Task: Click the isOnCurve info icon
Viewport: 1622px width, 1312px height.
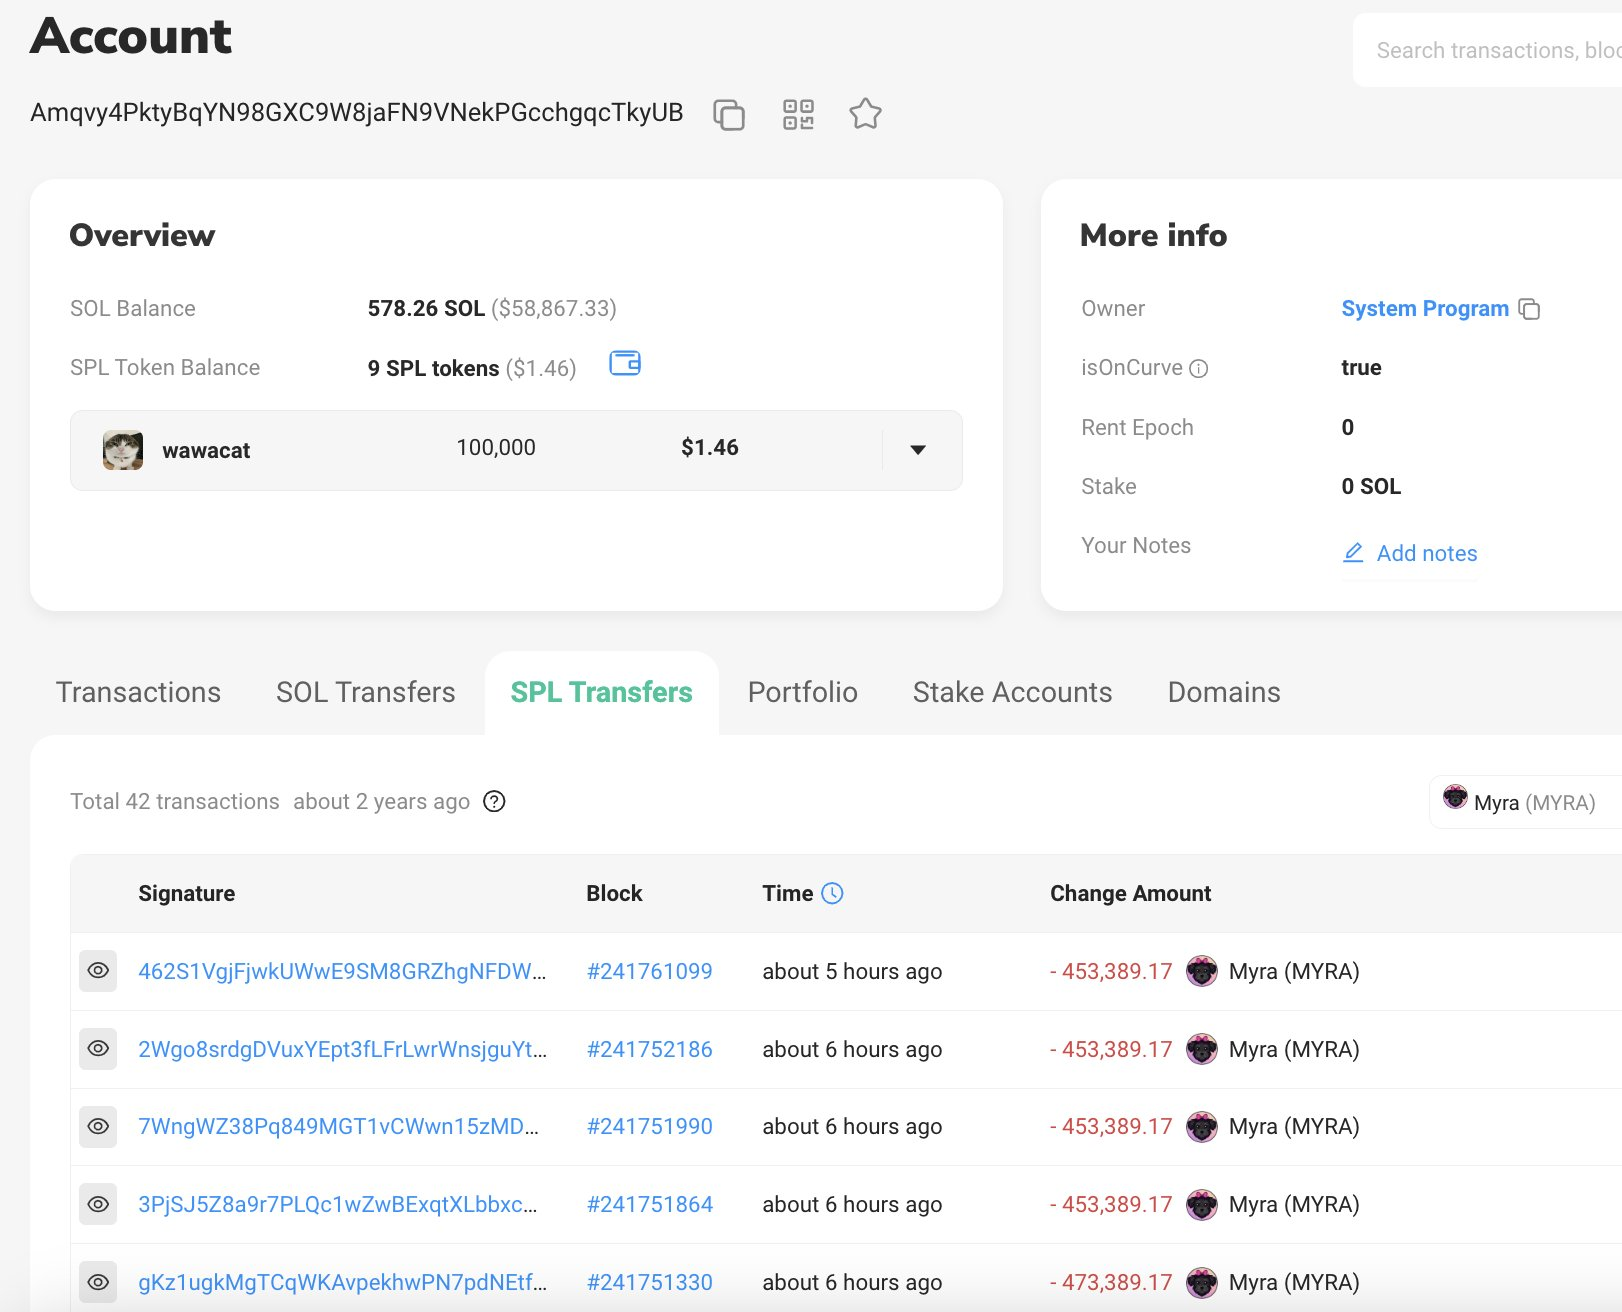Action: pos(1199,369)
